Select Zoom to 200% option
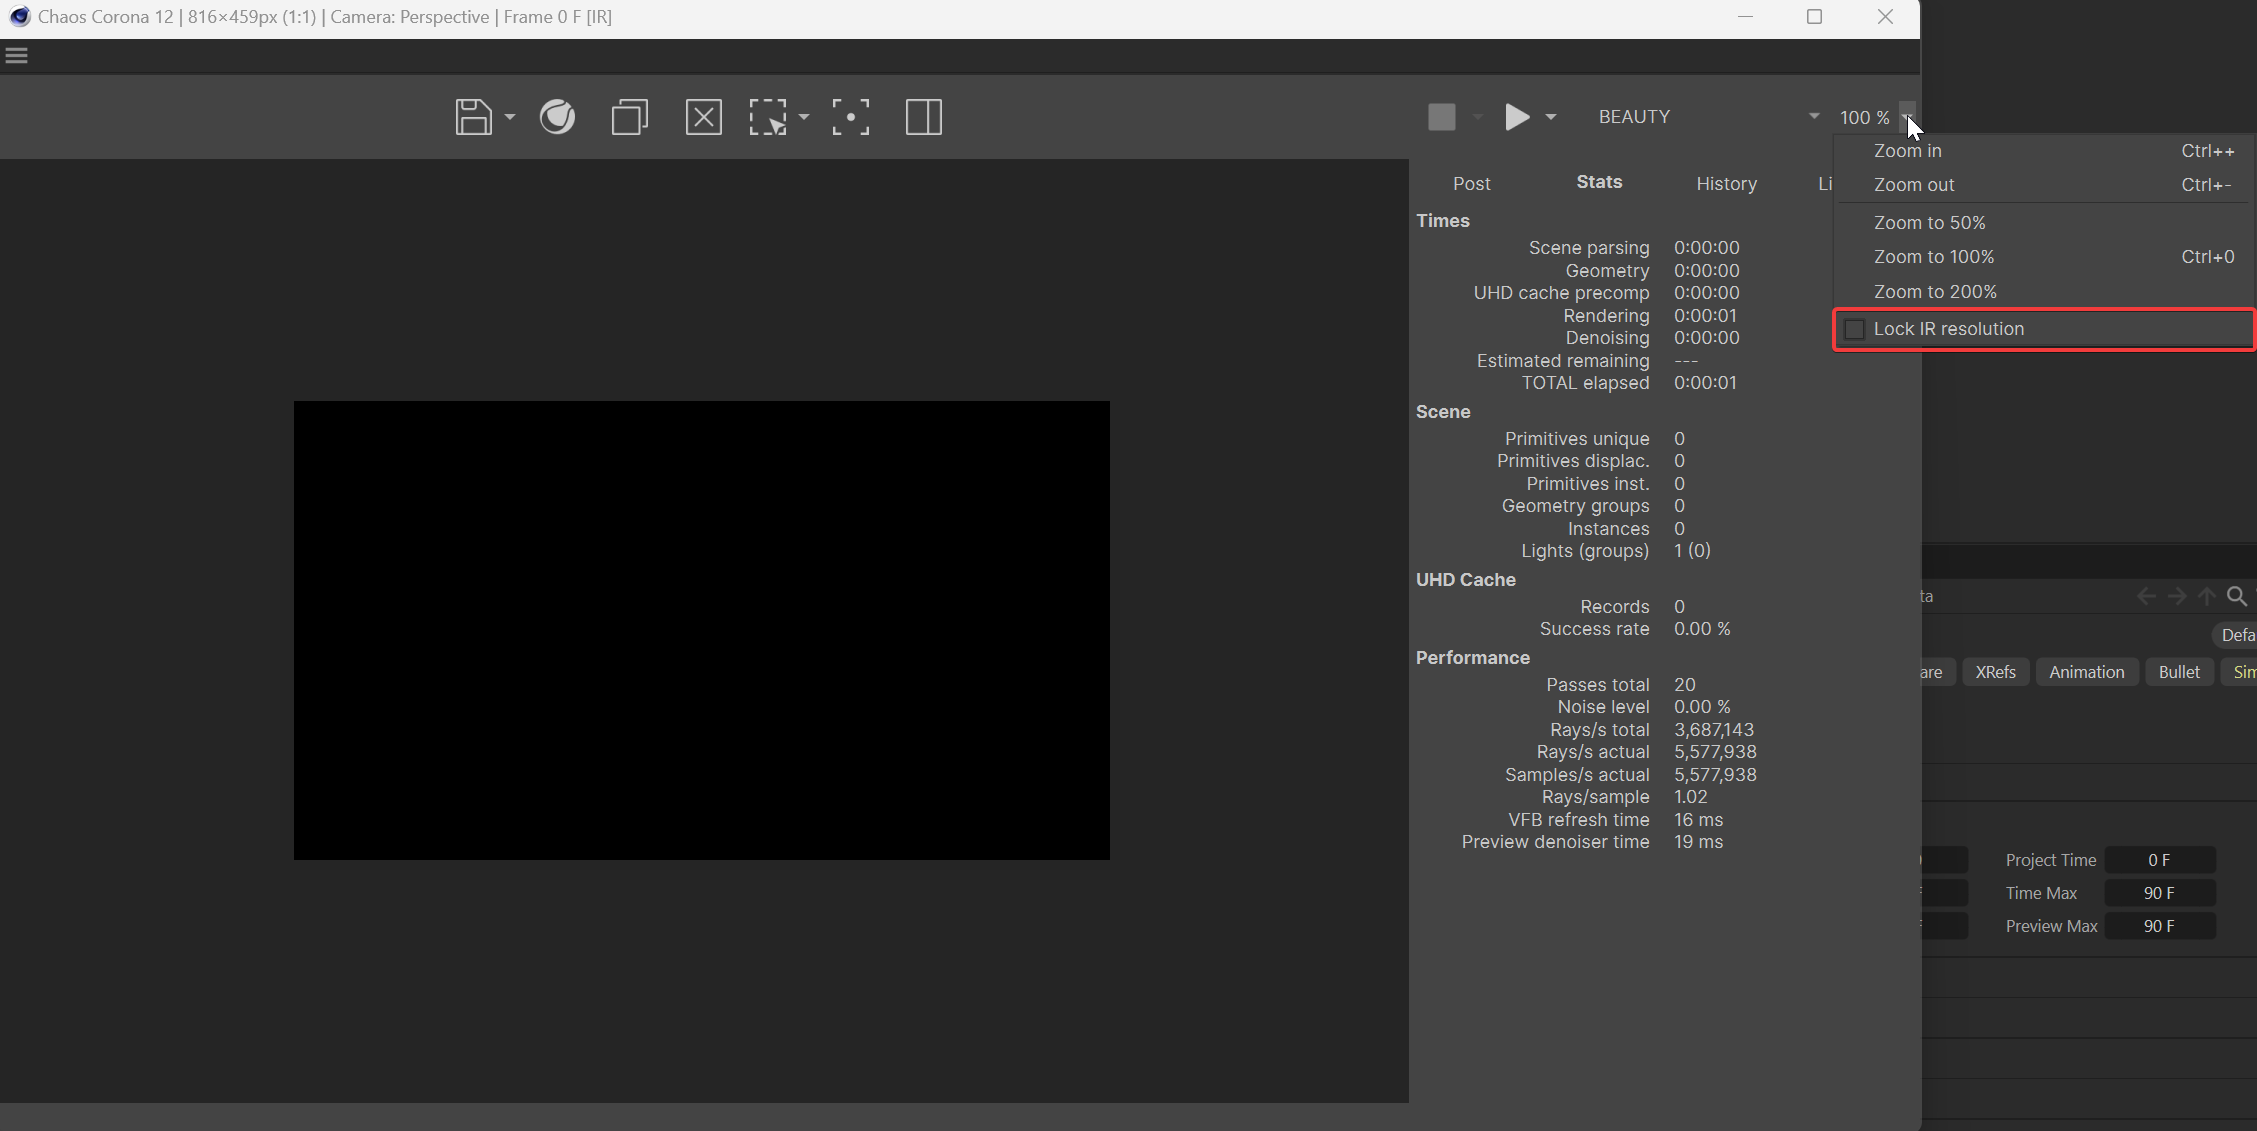Screen dimensions: 2257x1131 tap(1934, 292)
